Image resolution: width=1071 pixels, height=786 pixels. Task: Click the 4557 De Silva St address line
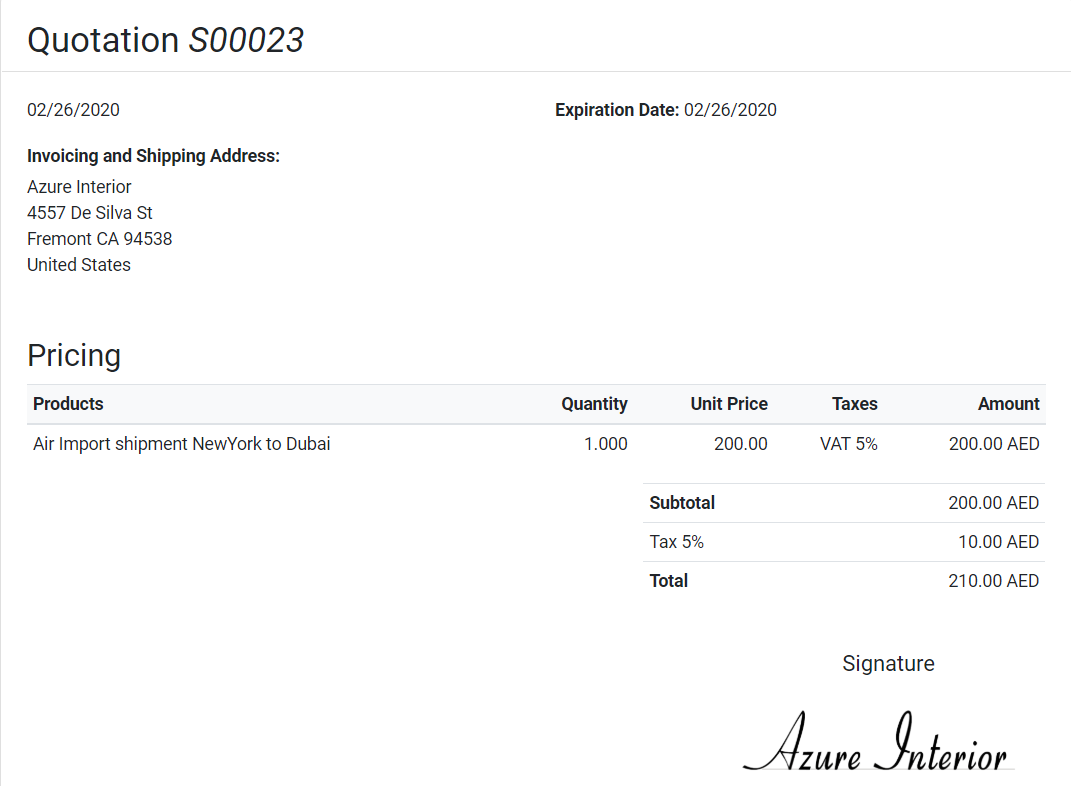[90, 213]
